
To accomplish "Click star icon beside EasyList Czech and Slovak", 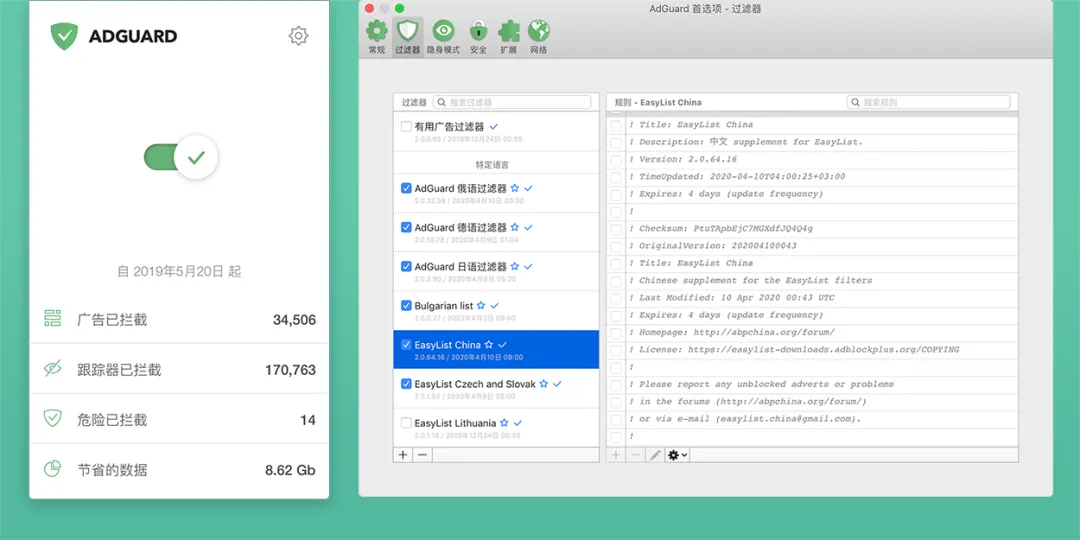I will pos(543,384).
